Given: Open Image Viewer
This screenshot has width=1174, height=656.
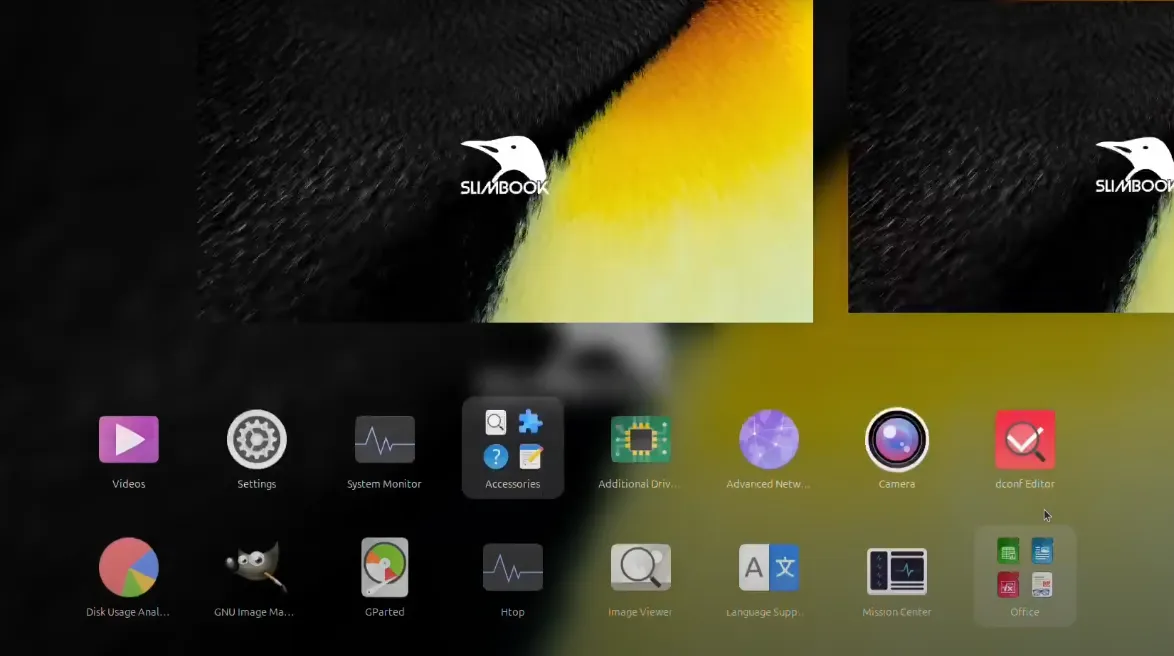Looking at the screenshot, I should click(640, 566).
